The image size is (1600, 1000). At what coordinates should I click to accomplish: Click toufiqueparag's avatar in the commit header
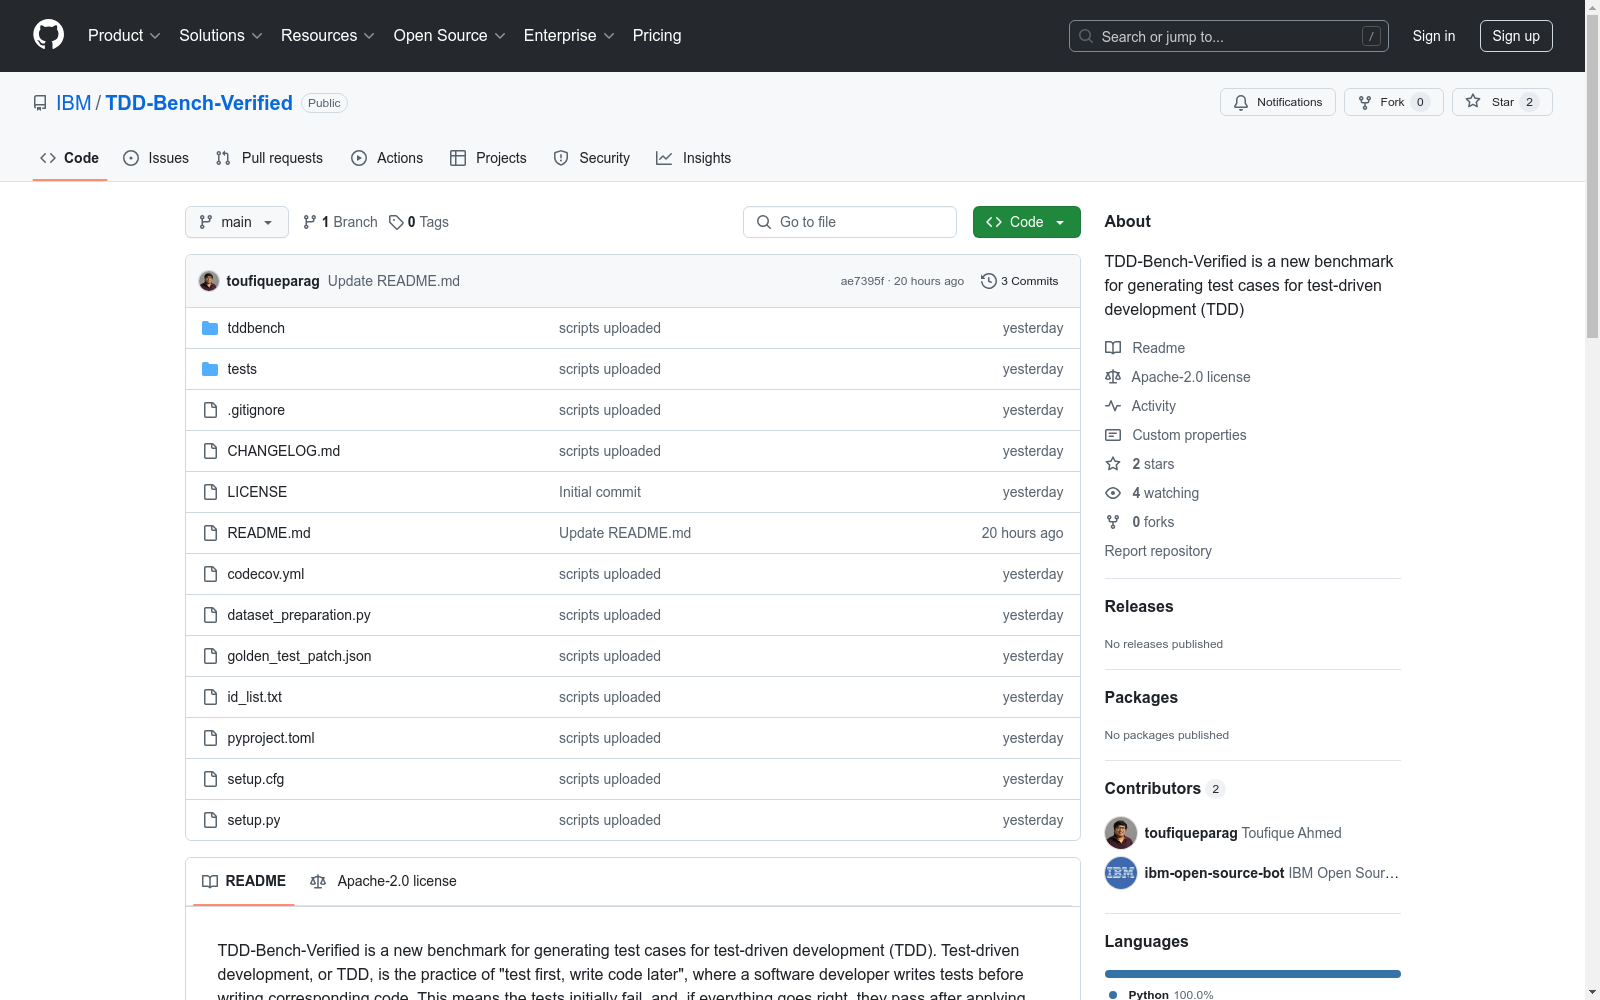tap(209, 281)
